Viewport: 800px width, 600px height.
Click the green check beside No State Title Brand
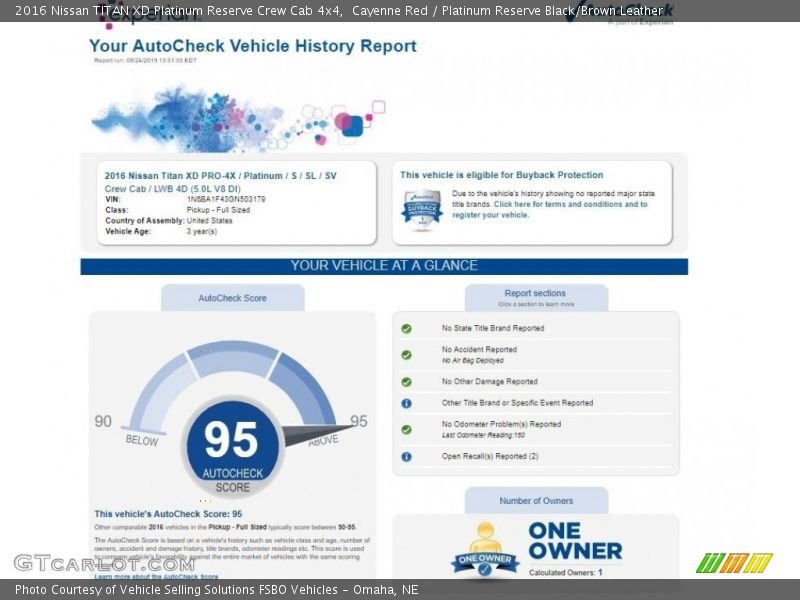tap(407, 328)
